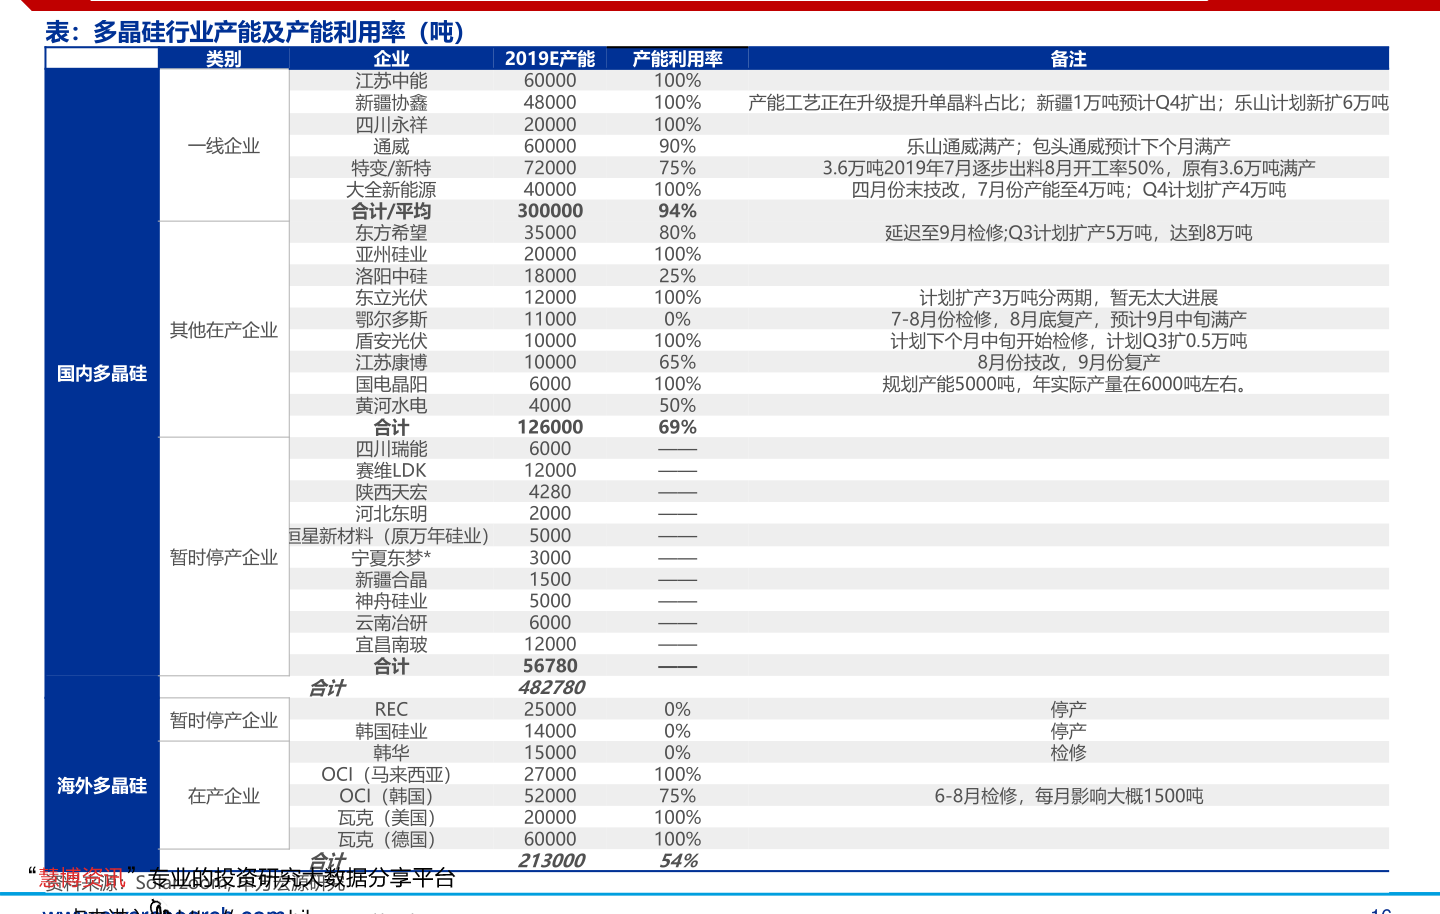
Task: Select 通威 utilization rate 90%
Action: coord(677,146)
